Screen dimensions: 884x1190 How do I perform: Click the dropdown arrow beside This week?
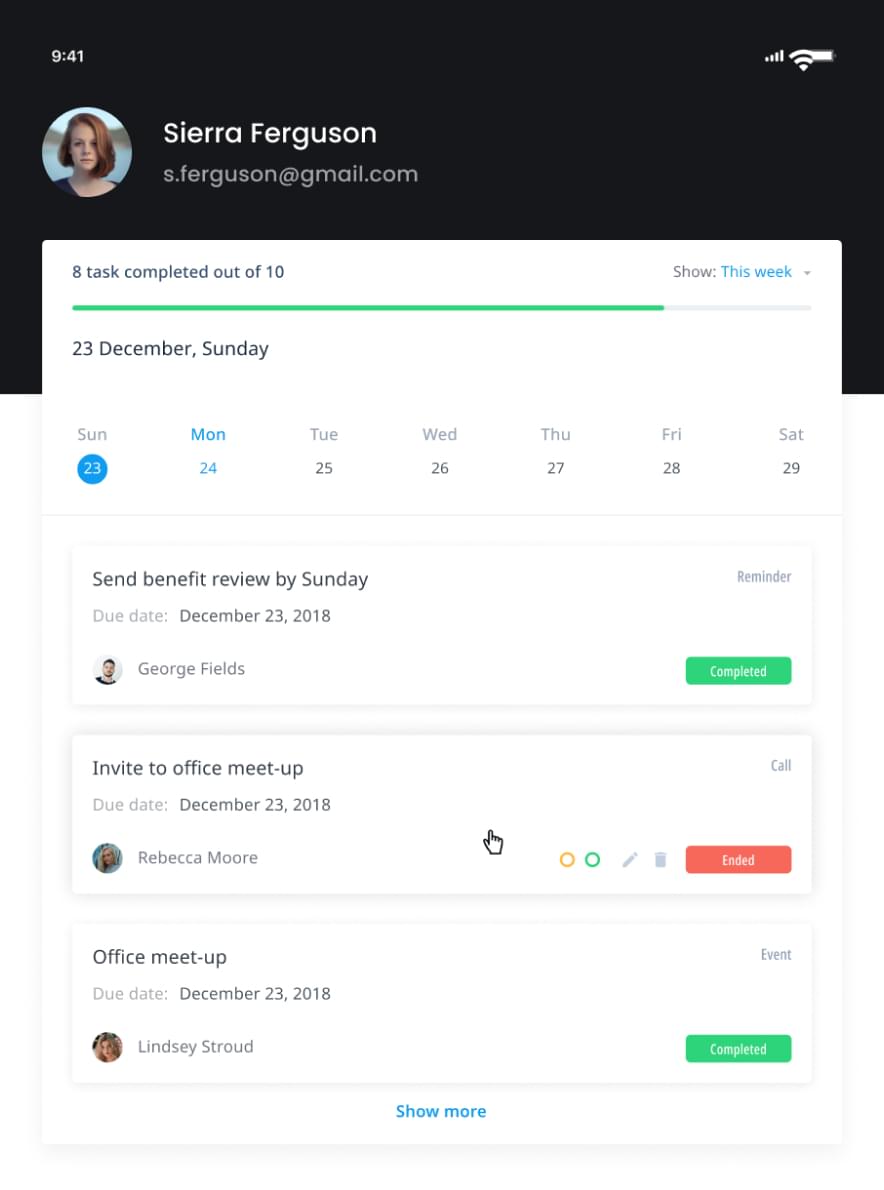(807, 273)
